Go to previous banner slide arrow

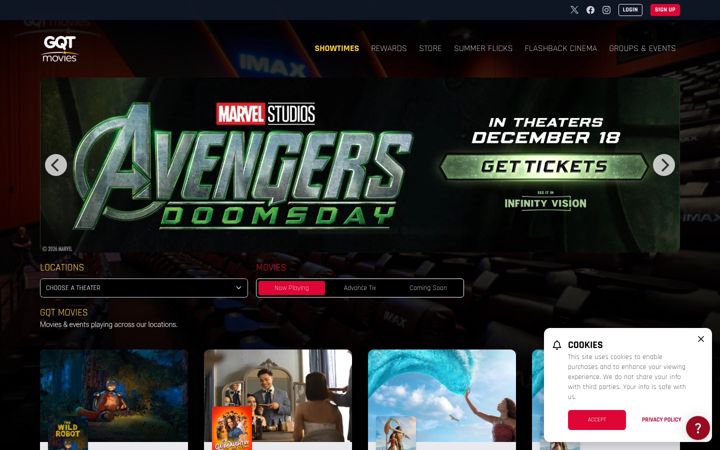(x=56, y=165)
